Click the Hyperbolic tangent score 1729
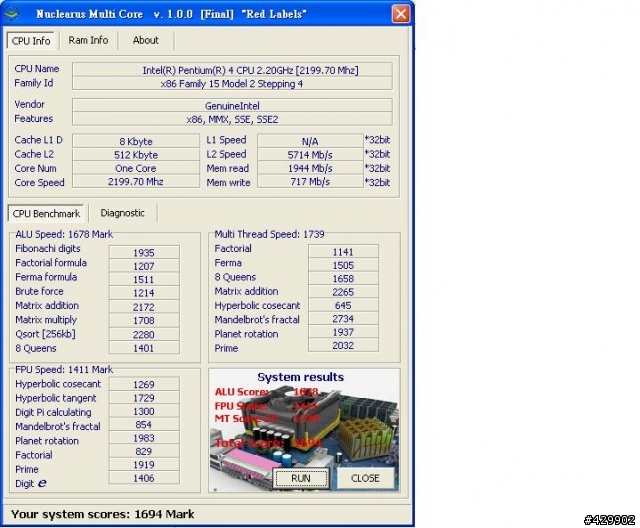640x528 pixels. coord(144,397)
